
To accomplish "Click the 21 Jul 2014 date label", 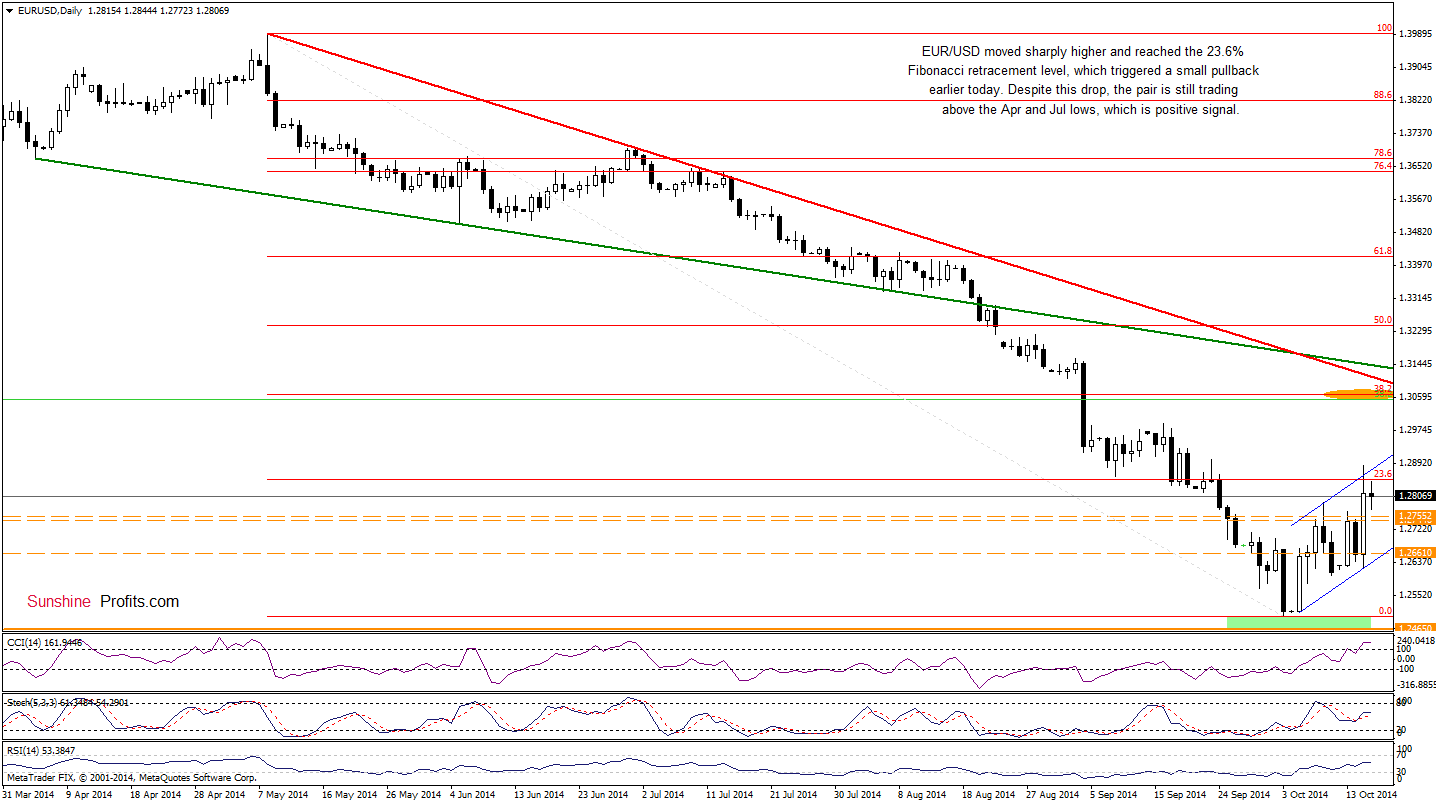I will click(794, 794).
